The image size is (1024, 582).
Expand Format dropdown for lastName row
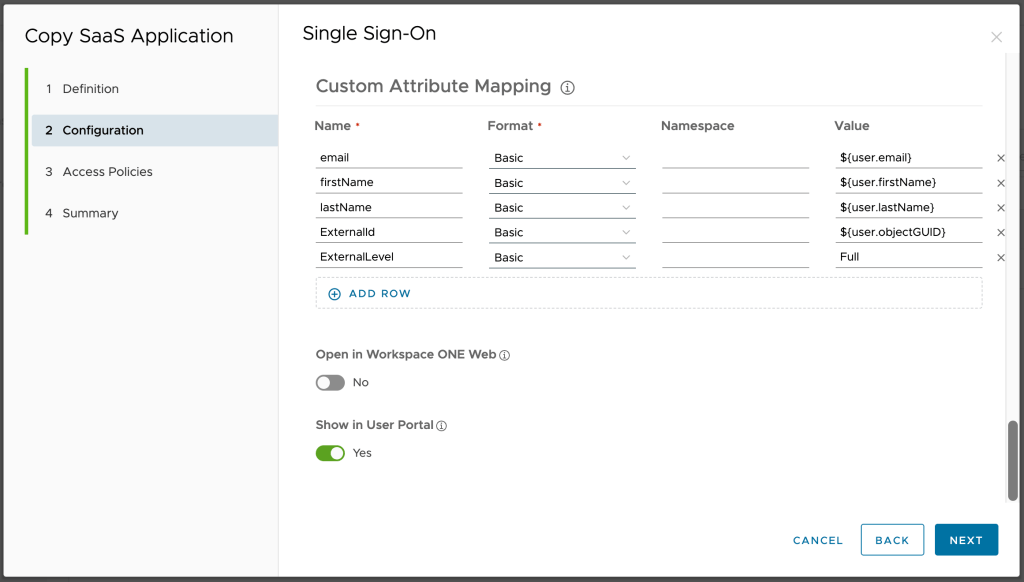(562, 208)
